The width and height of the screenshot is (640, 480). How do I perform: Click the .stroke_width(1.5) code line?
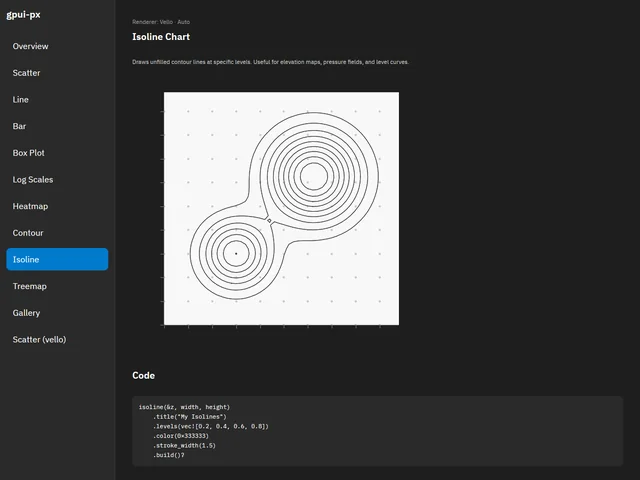tap(184, 445)
